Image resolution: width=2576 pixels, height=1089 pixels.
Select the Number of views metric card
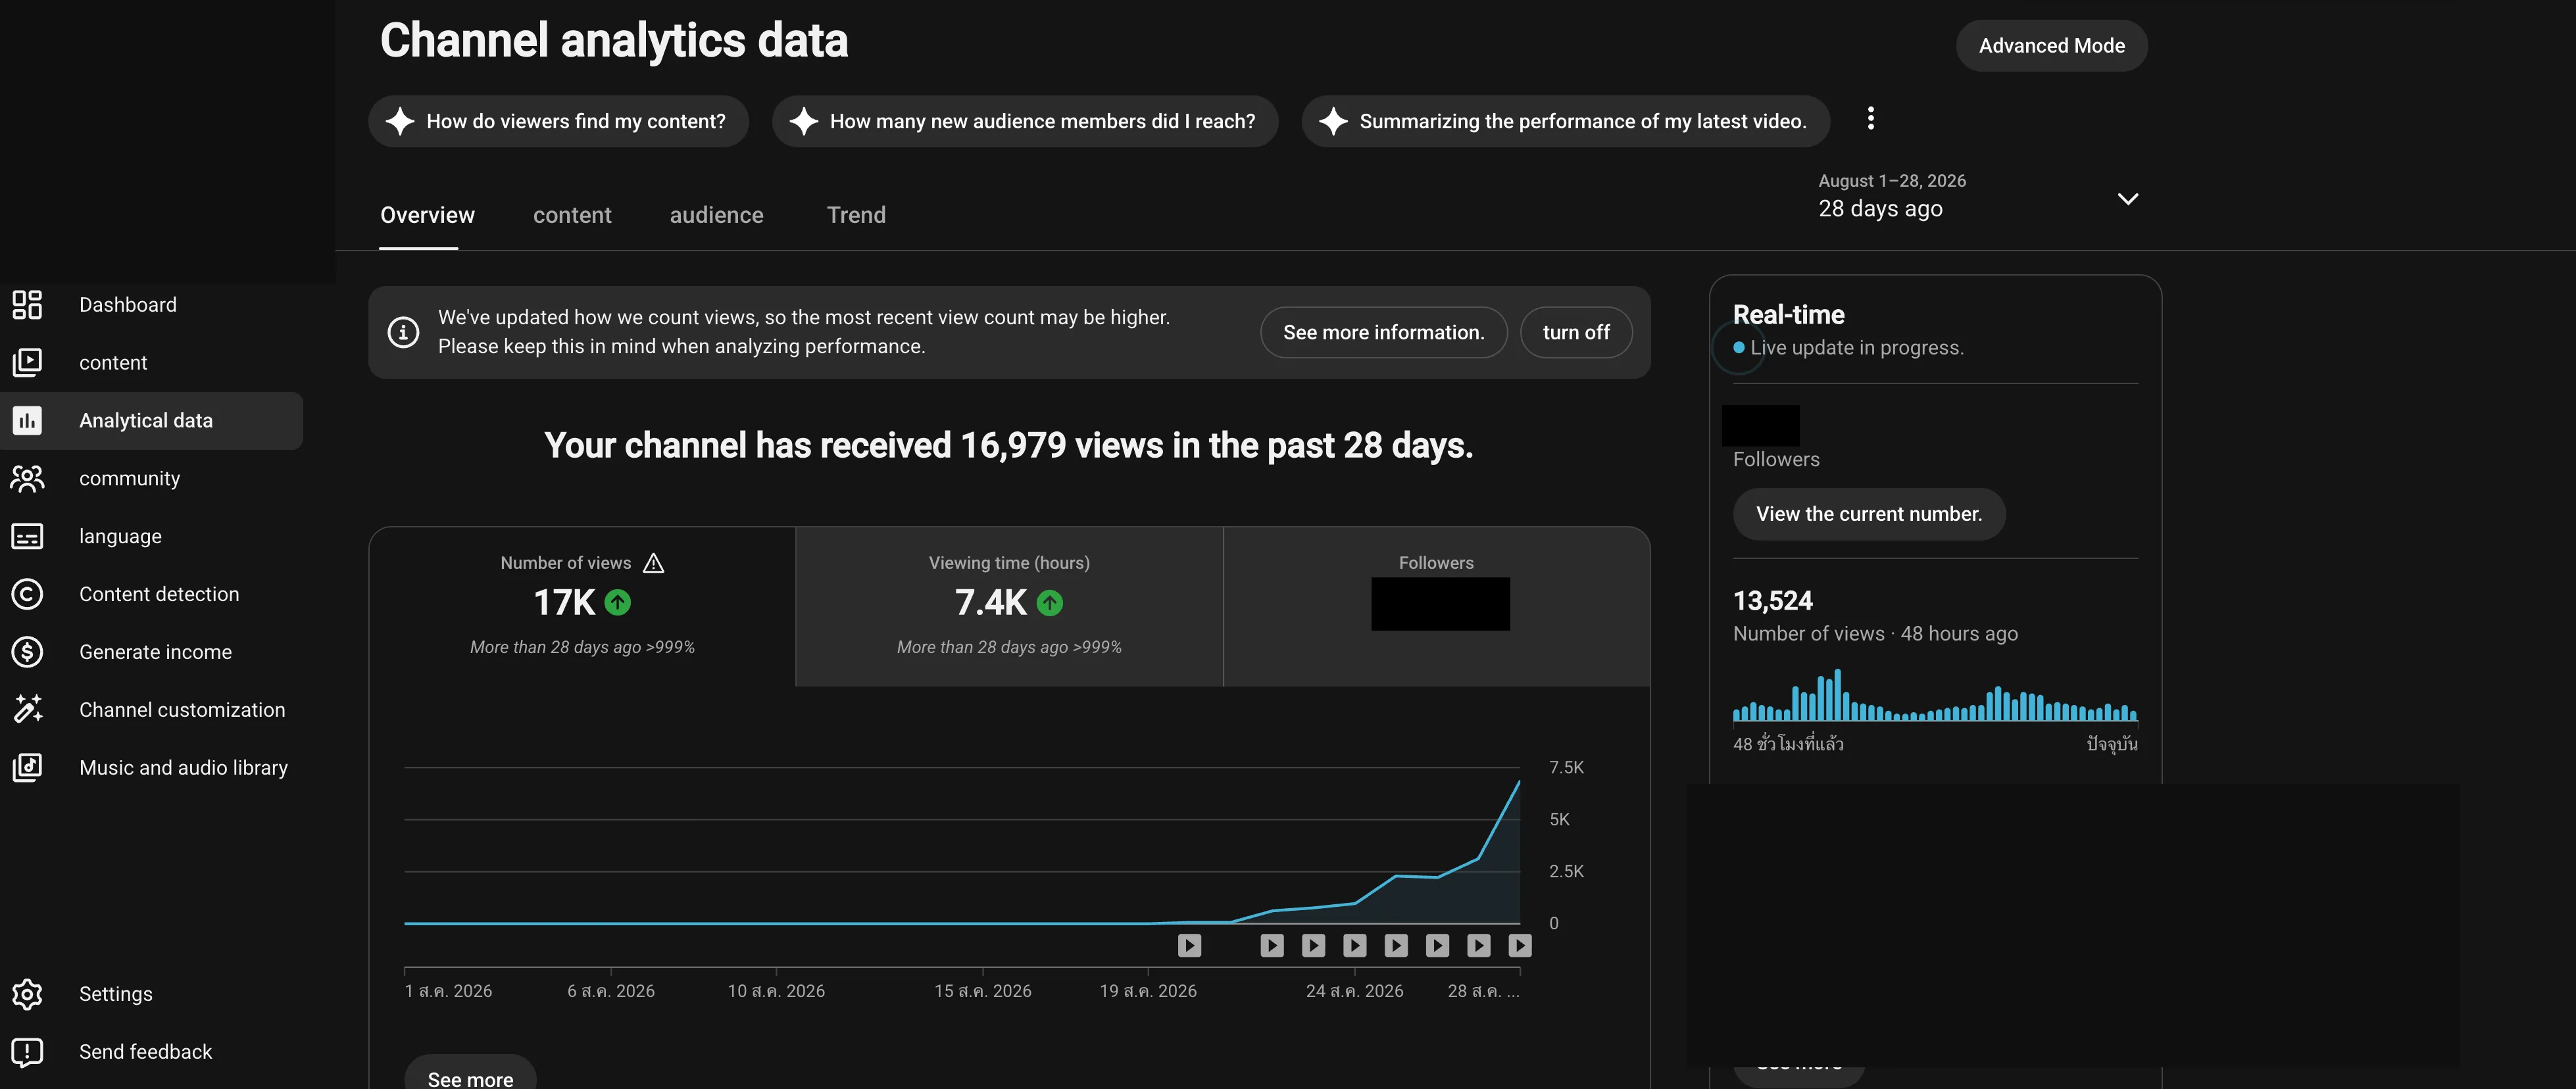point(582,607)
